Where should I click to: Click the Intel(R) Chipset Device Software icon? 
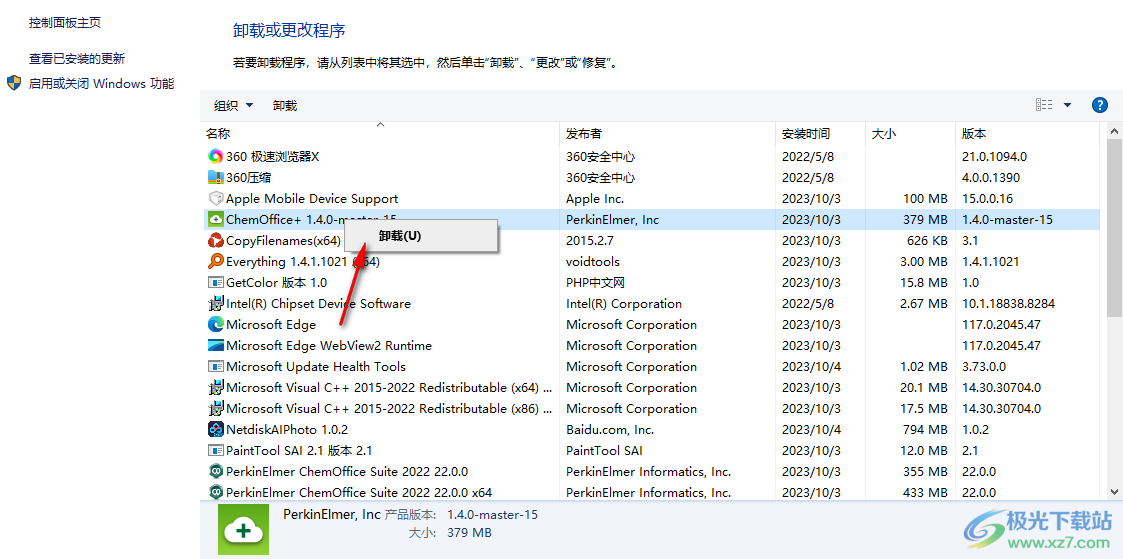coord(216,303)
